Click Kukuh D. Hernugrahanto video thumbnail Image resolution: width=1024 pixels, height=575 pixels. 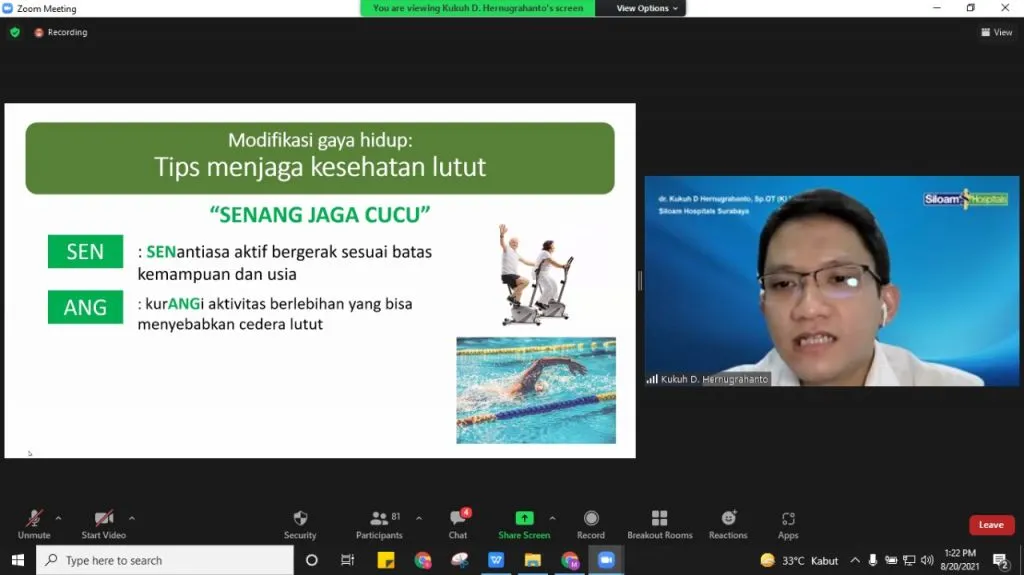(x=831, y=281)
